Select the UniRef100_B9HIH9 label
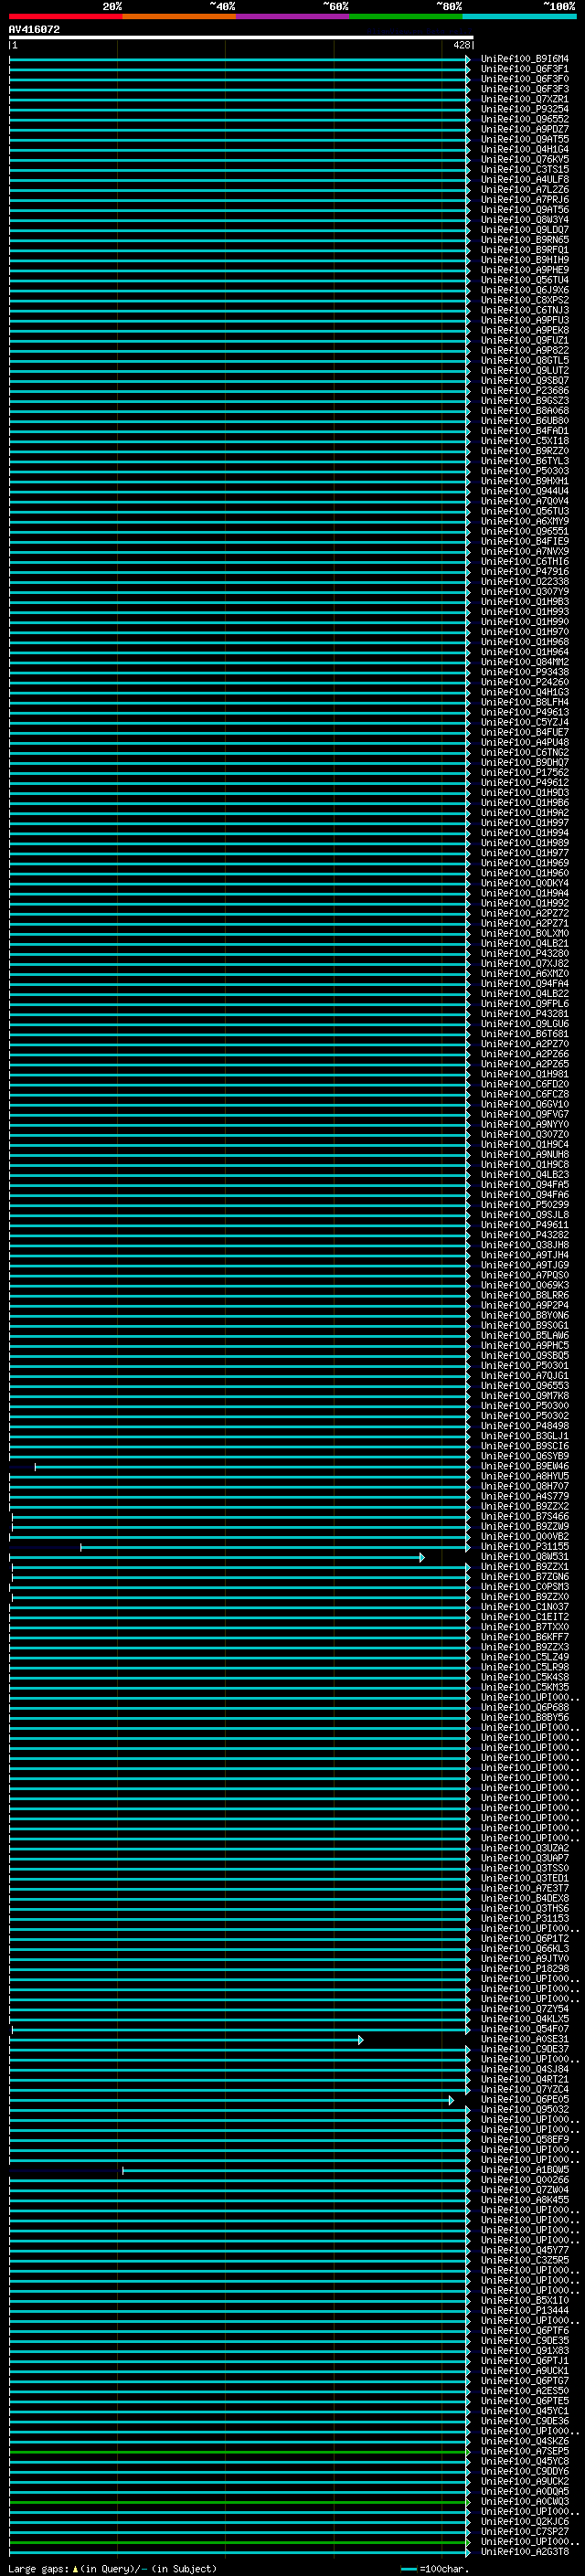 524,260
